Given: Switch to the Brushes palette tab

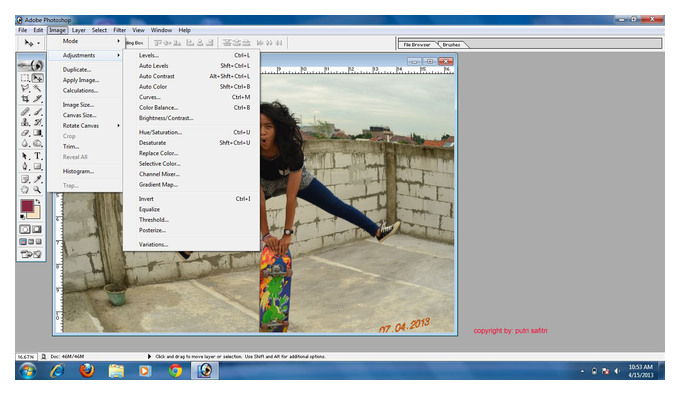Looking at the screenshot, I should pyautogui.click(x=451, y=44).
